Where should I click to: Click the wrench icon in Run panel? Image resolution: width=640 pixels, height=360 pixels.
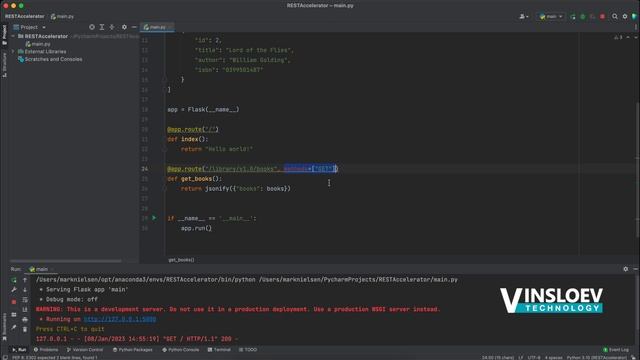point(13,289)
